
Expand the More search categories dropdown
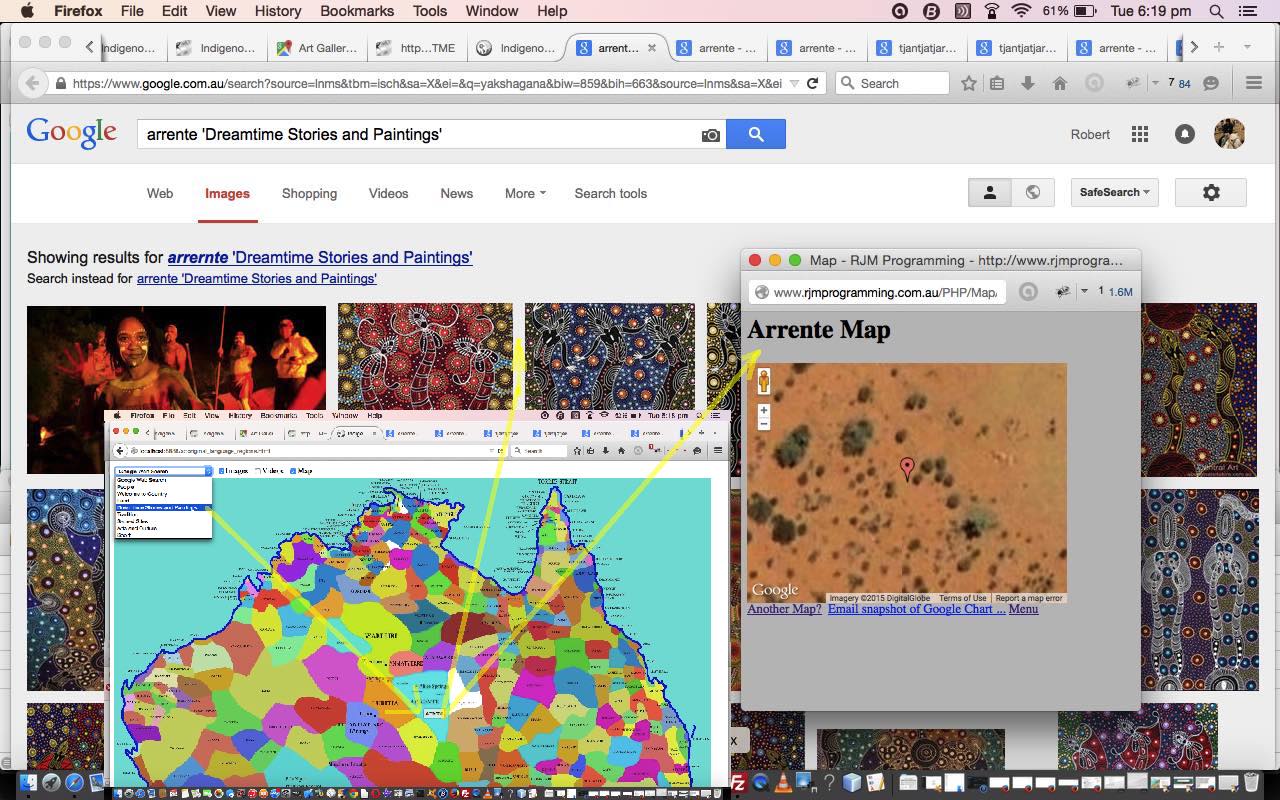[x=525, y=193]
